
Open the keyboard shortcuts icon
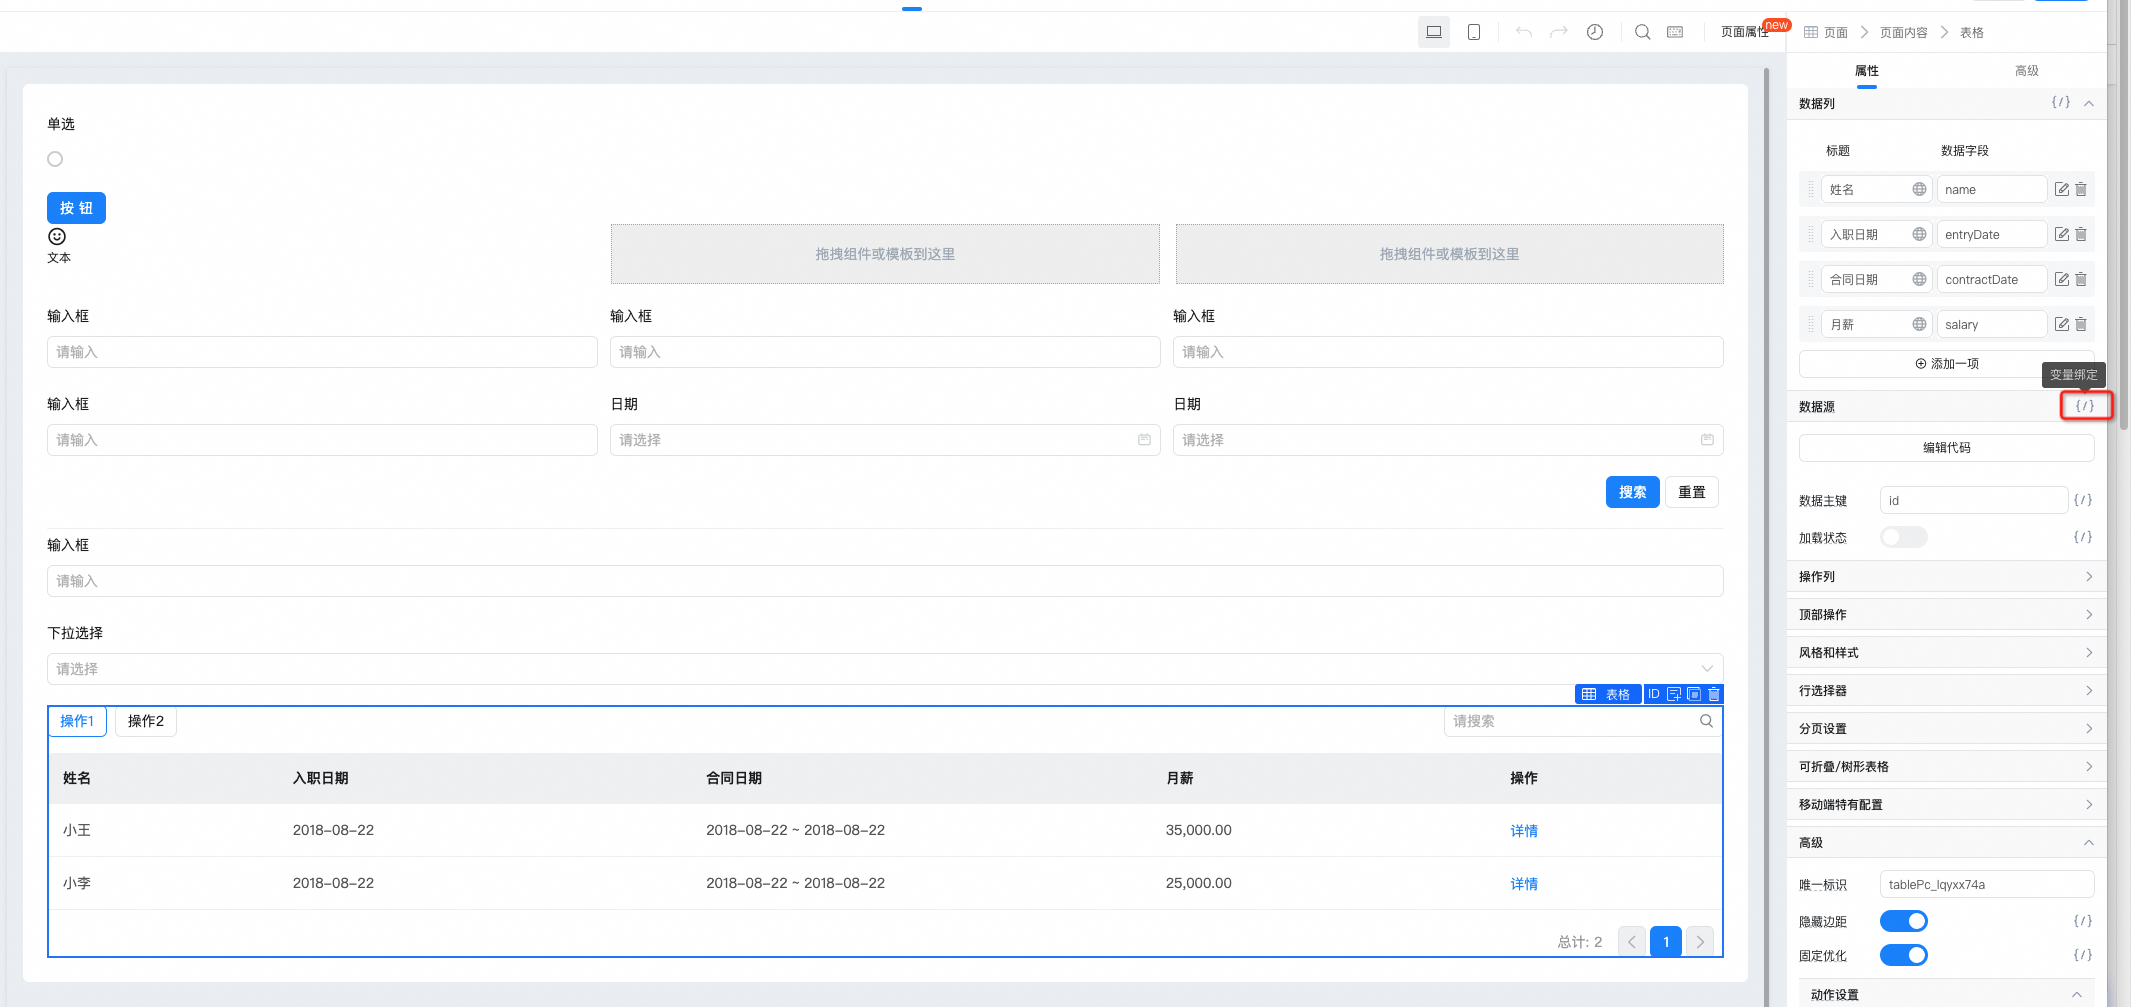click(1675, 32)
